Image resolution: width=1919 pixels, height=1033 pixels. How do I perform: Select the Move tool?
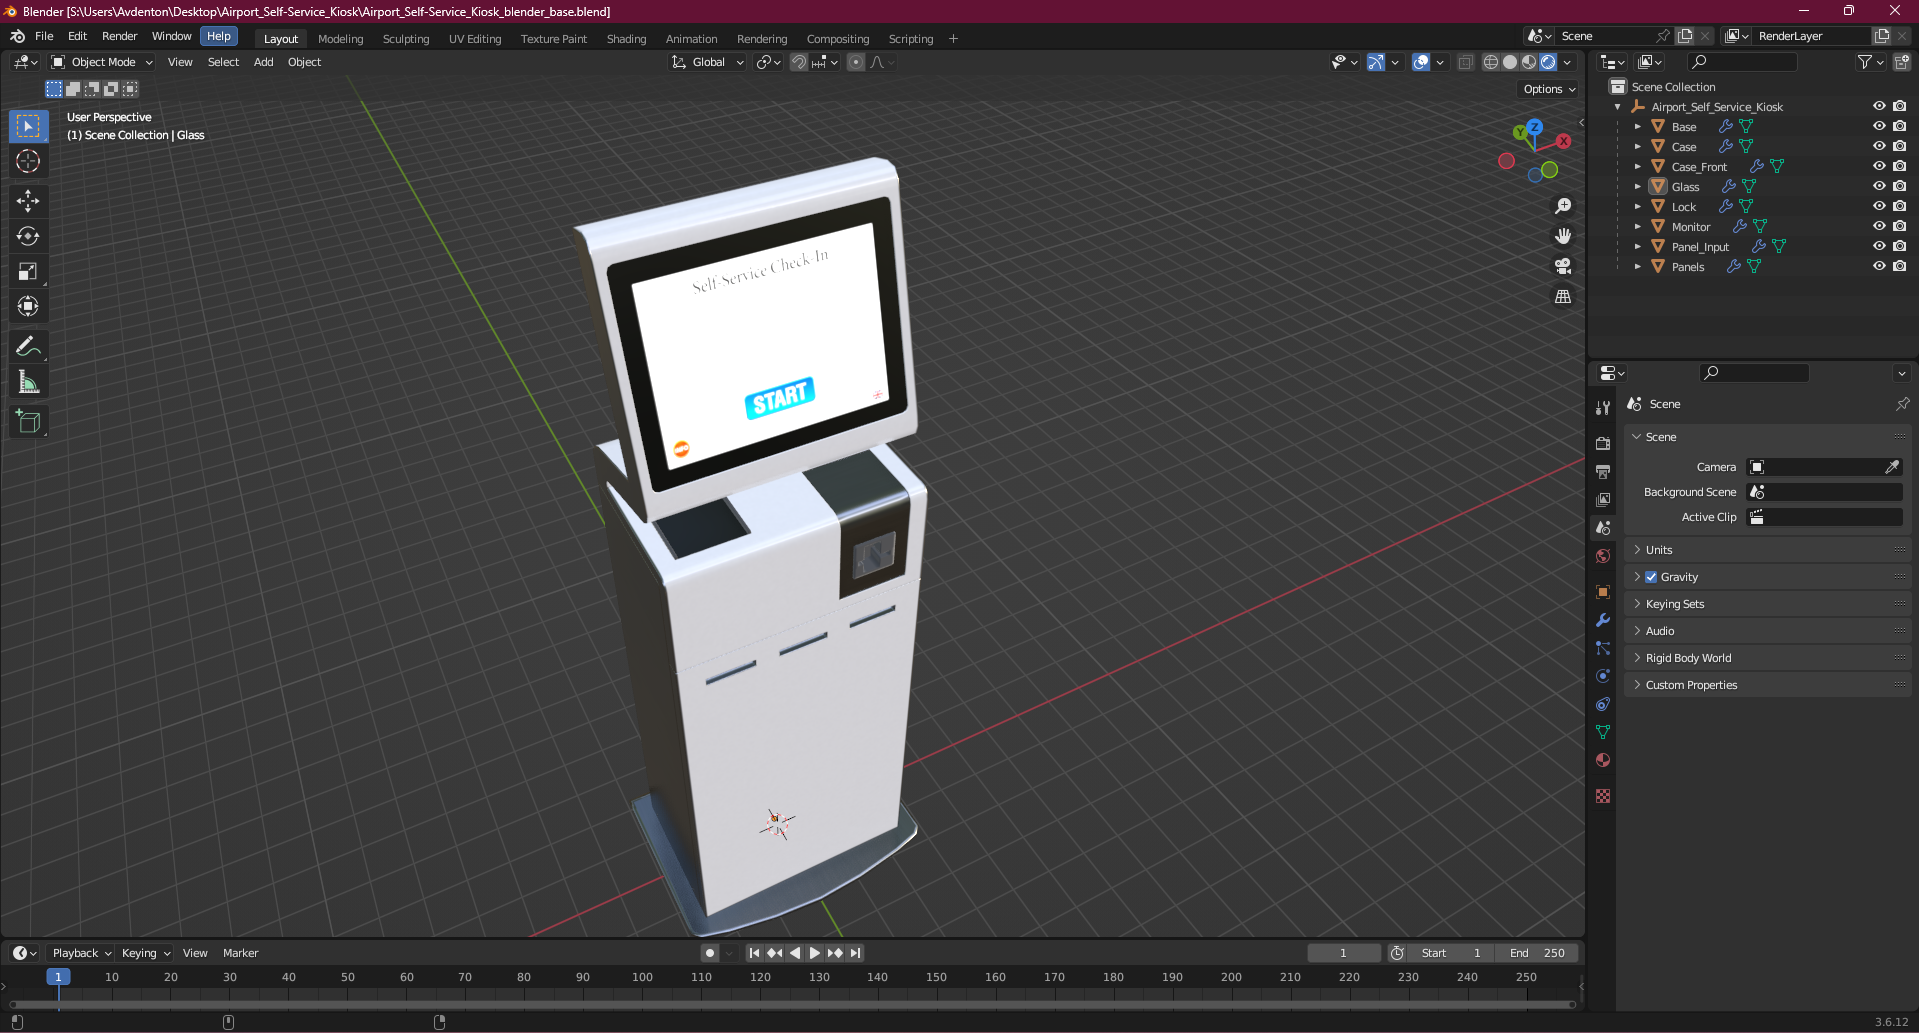pos(28,201)
